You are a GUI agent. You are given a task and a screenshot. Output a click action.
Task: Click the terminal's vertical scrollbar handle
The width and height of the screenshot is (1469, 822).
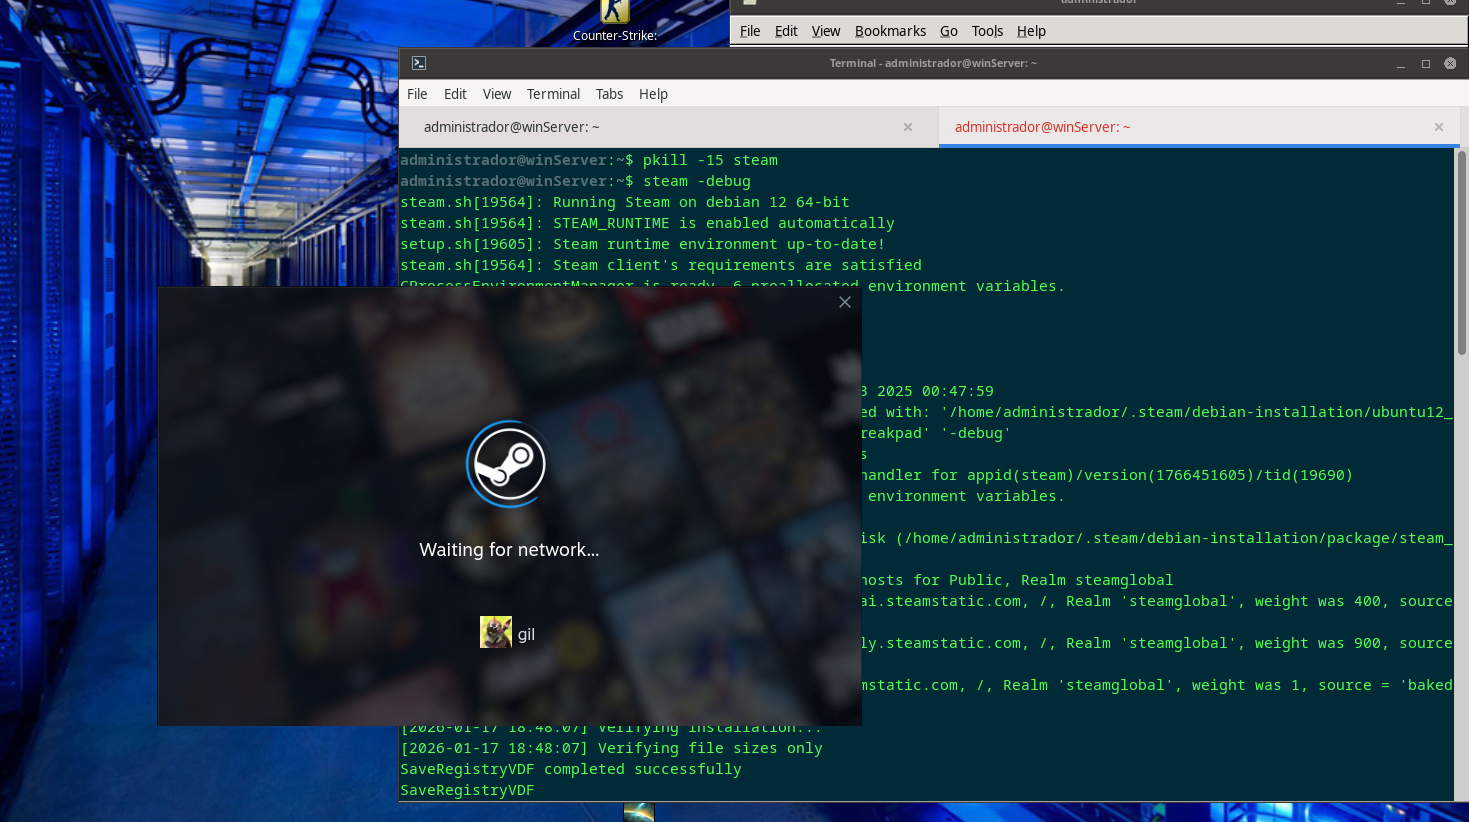(1461, 252)
